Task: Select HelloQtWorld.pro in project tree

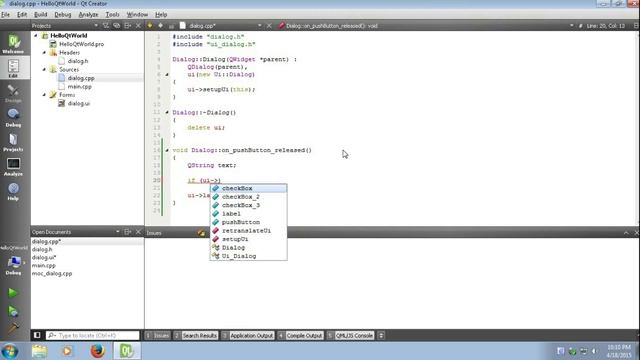Action: pyautogui.click(x=81, y=44)
